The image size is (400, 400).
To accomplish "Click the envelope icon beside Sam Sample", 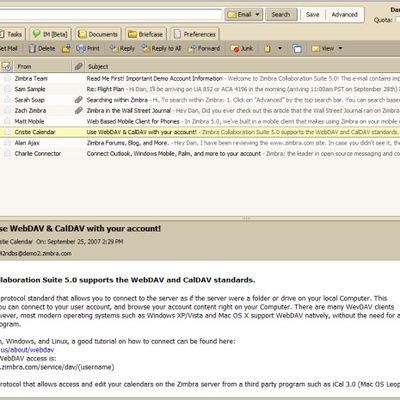I will tap(7, 89).
